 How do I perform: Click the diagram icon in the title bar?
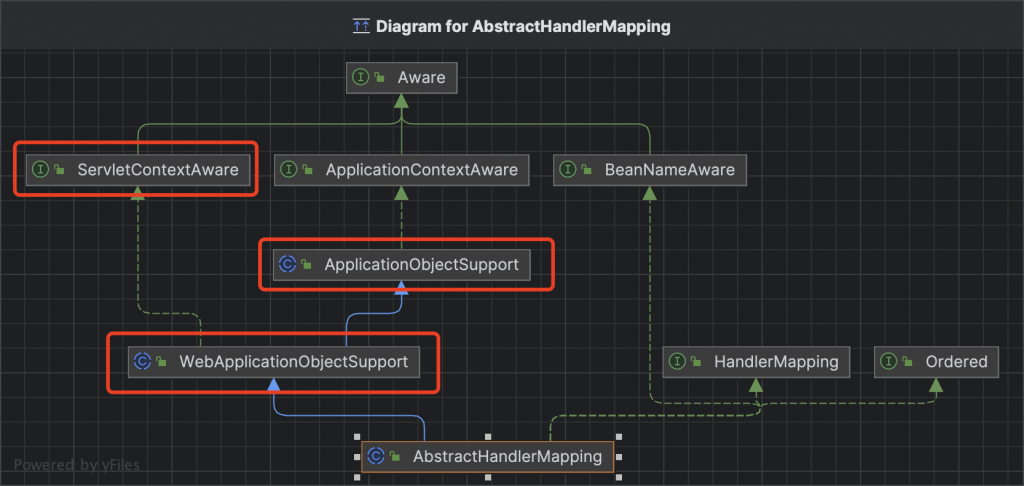click(x=361, y=27)
